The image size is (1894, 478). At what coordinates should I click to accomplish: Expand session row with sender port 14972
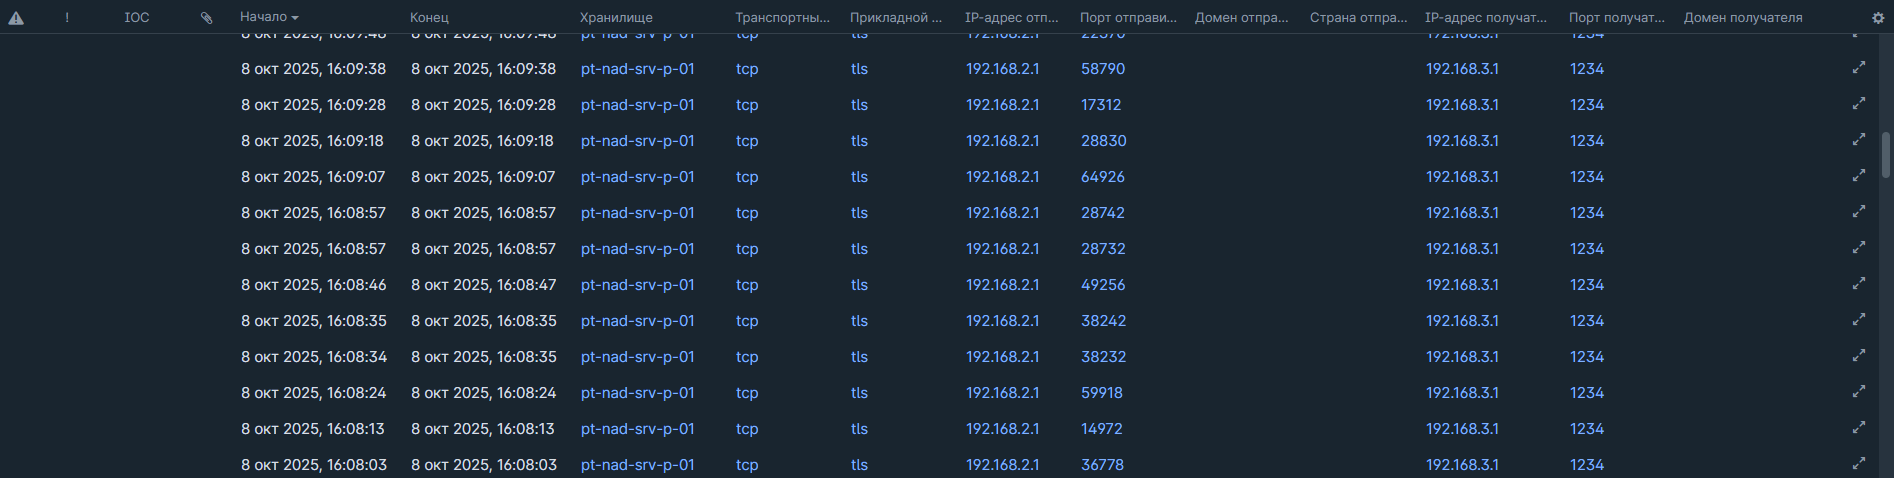pos(1858,428)
